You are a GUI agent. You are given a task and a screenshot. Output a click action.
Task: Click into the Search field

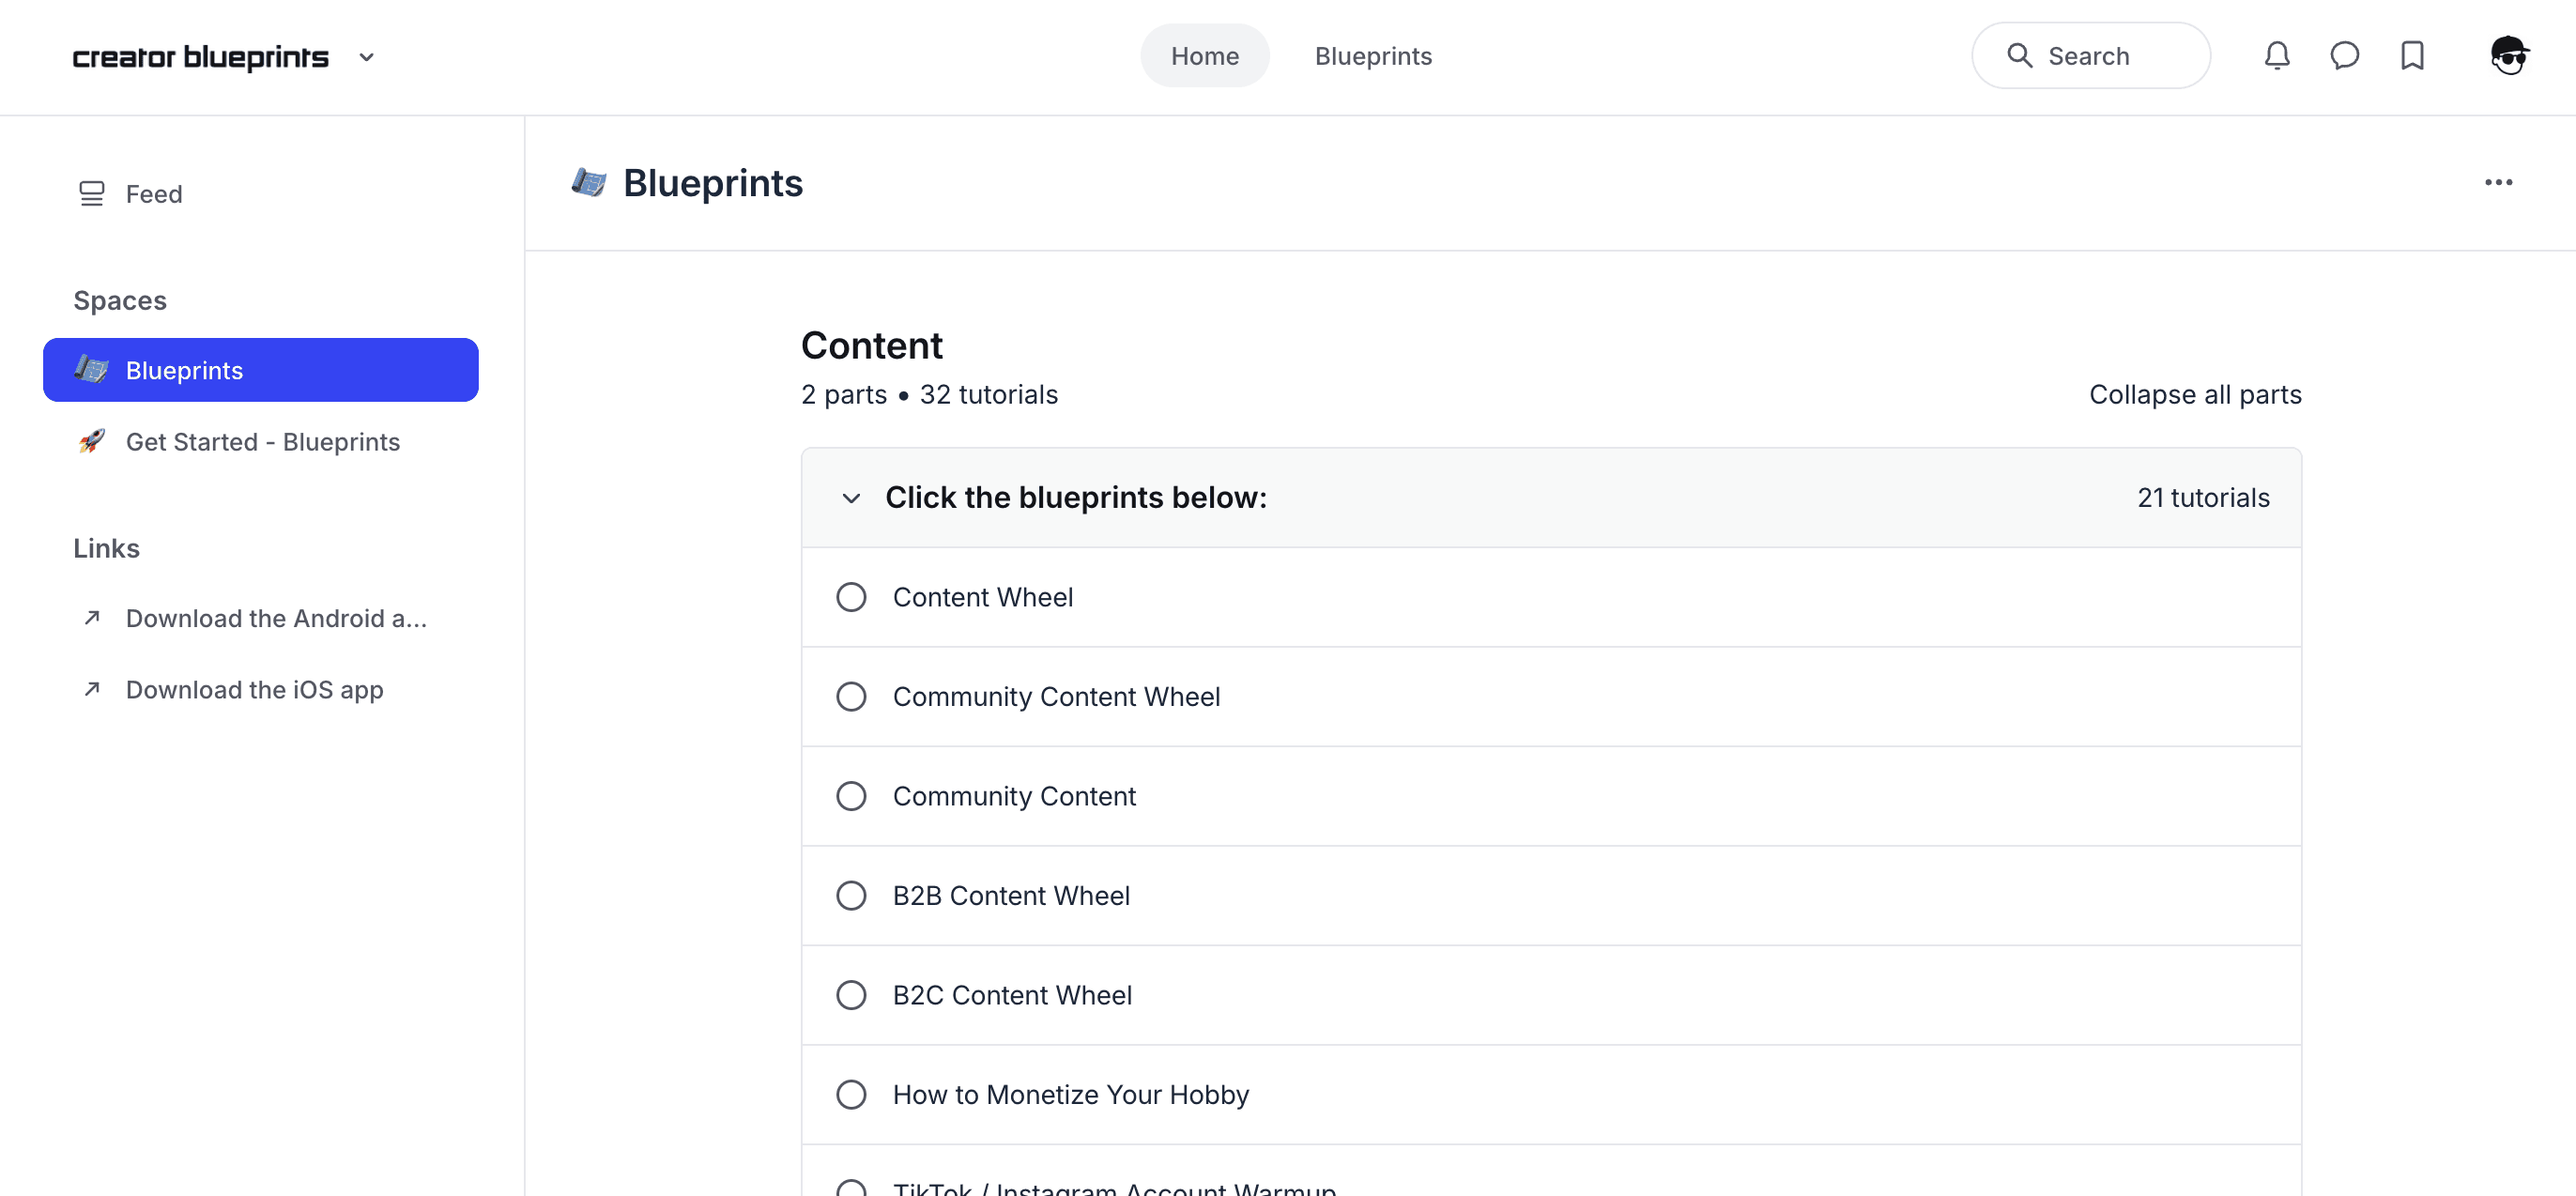(2091, 56)
